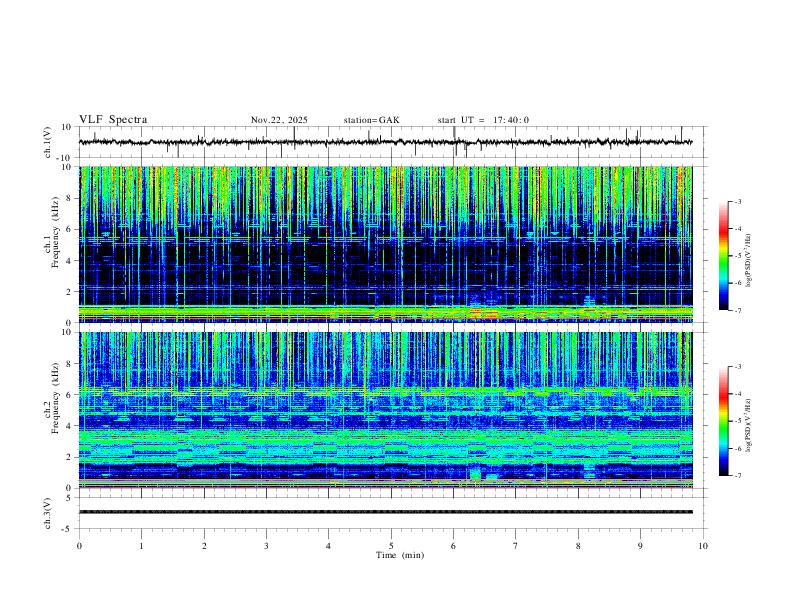Click time axis tick label "9"
The image size is (792, 612).
coord(640,546)
